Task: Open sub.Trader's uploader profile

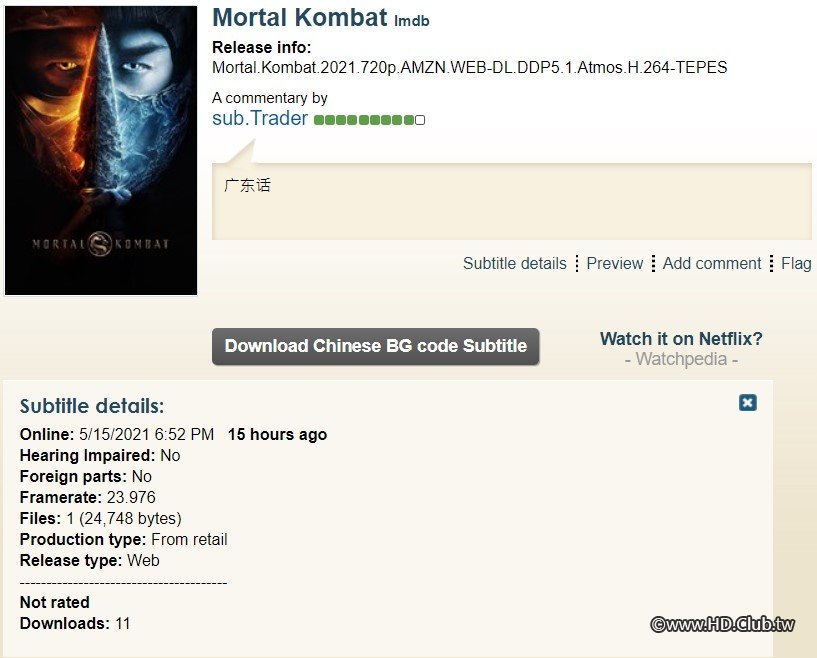Action: pyautogui.click(x=259, y=118)
